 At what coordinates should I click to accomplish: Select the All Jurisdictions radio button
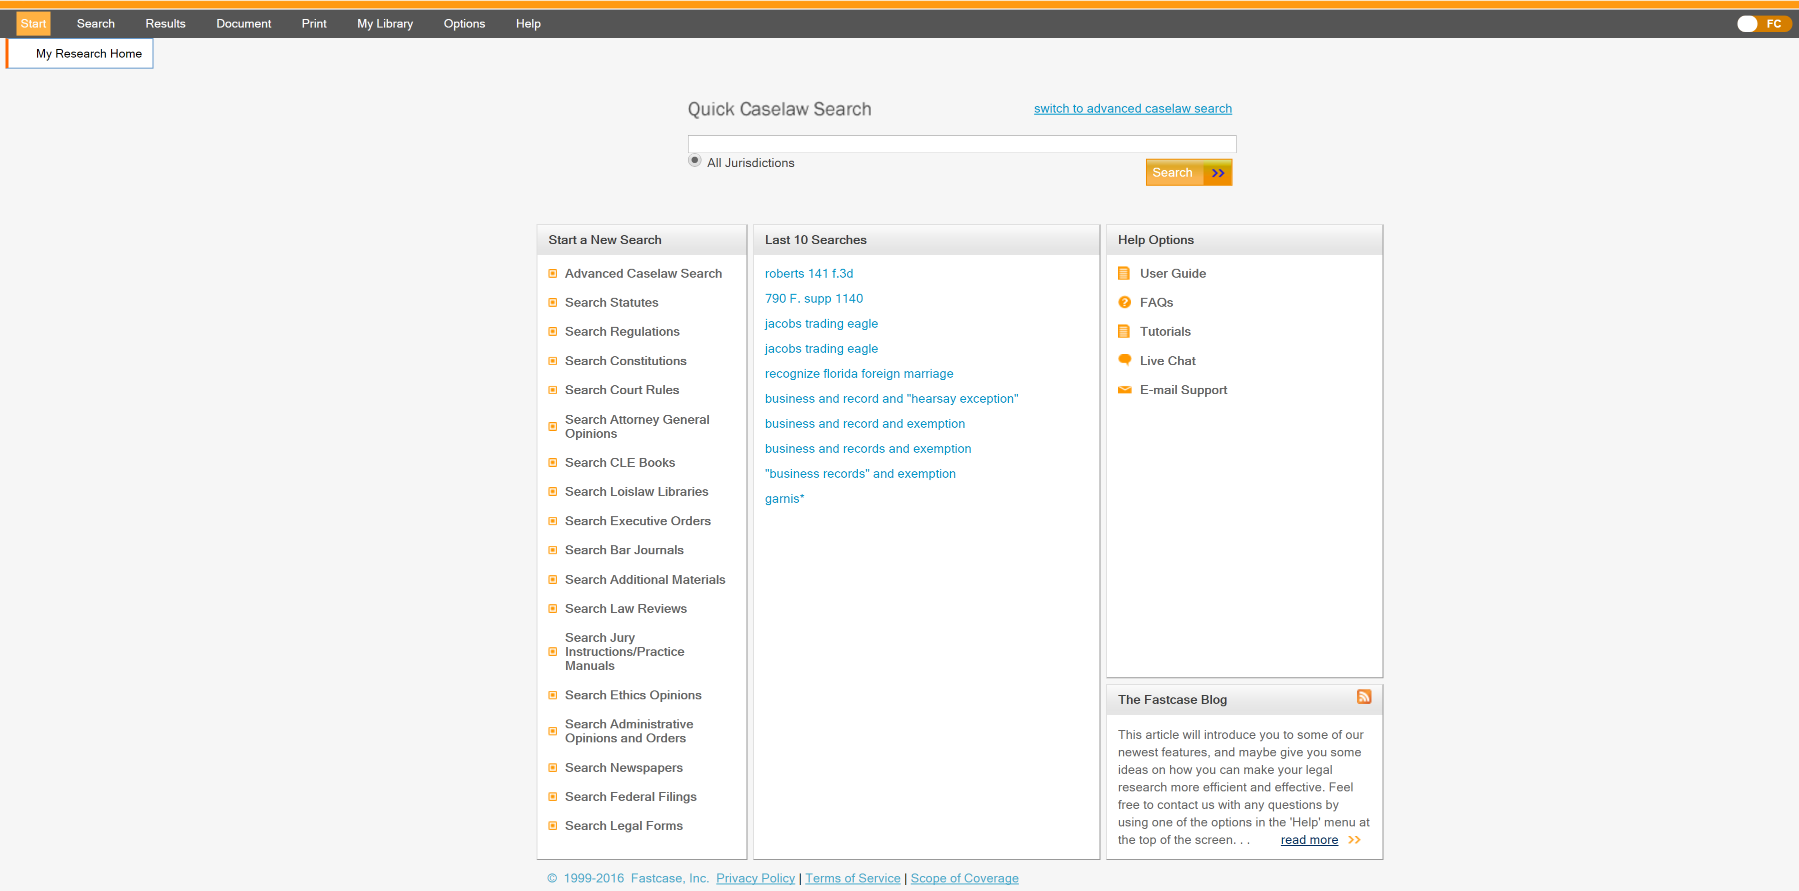click(x=695, y=161)
